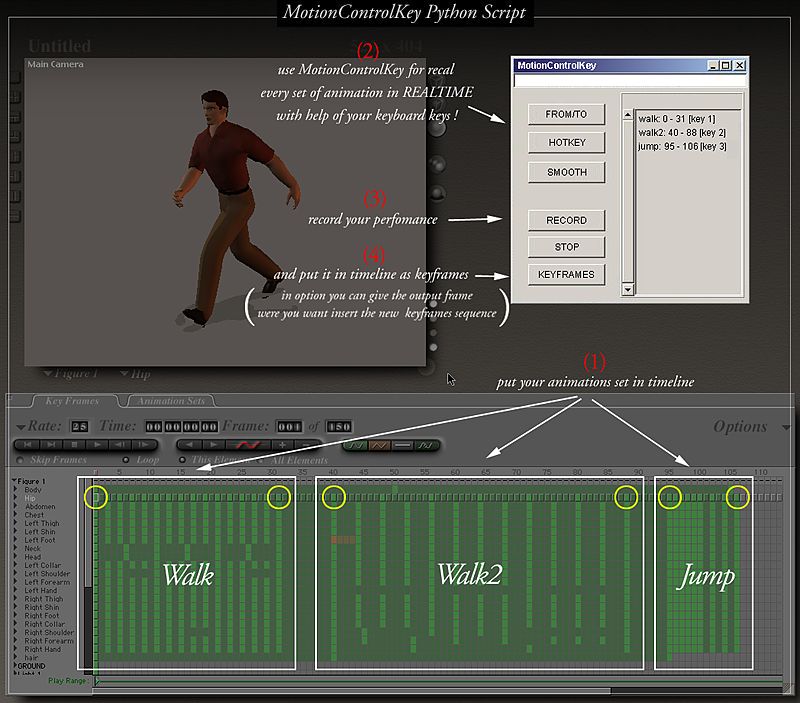Screen dimensions: 800x703
Task: Select the Right Thigh row label
Action: (x=44, y=599)
